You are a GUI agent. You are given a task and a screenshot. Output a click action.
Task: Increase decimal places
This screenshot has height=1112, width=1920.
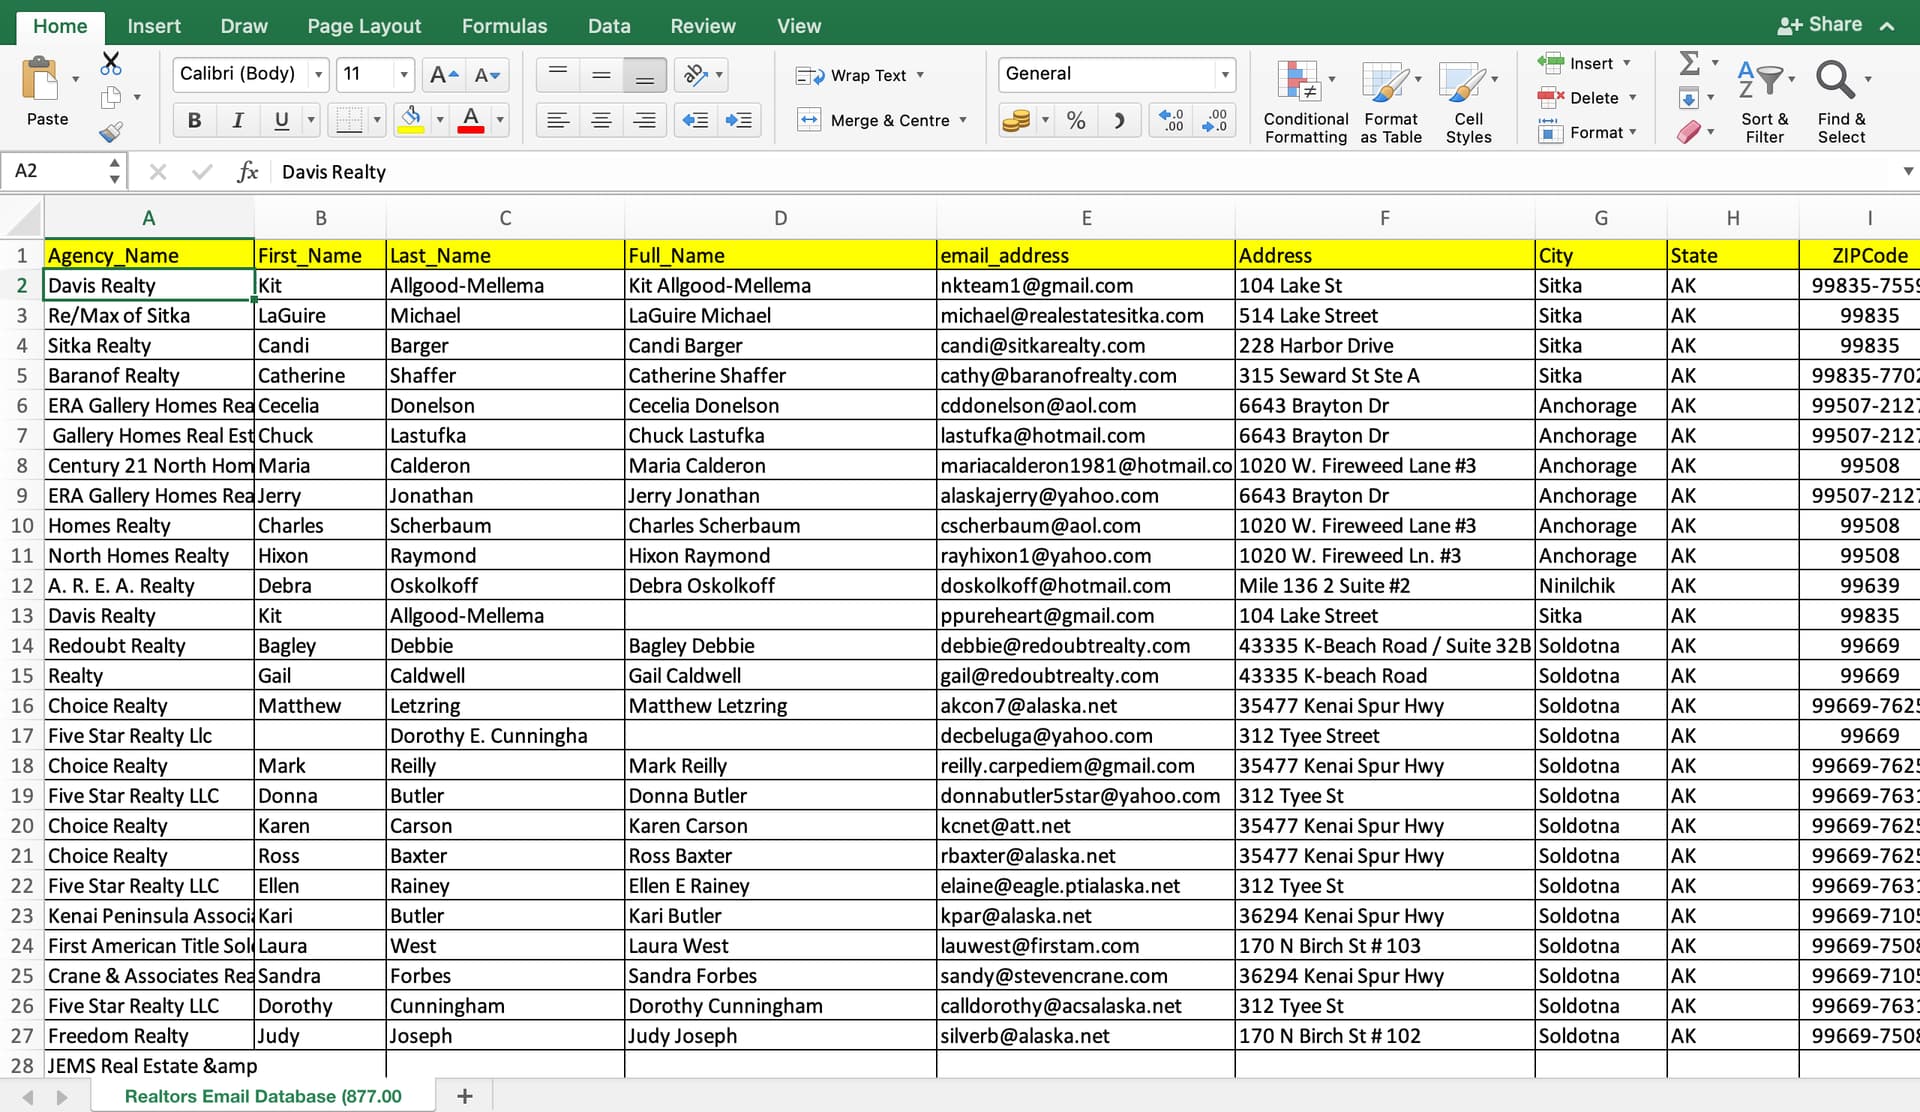click(1171, 121)
